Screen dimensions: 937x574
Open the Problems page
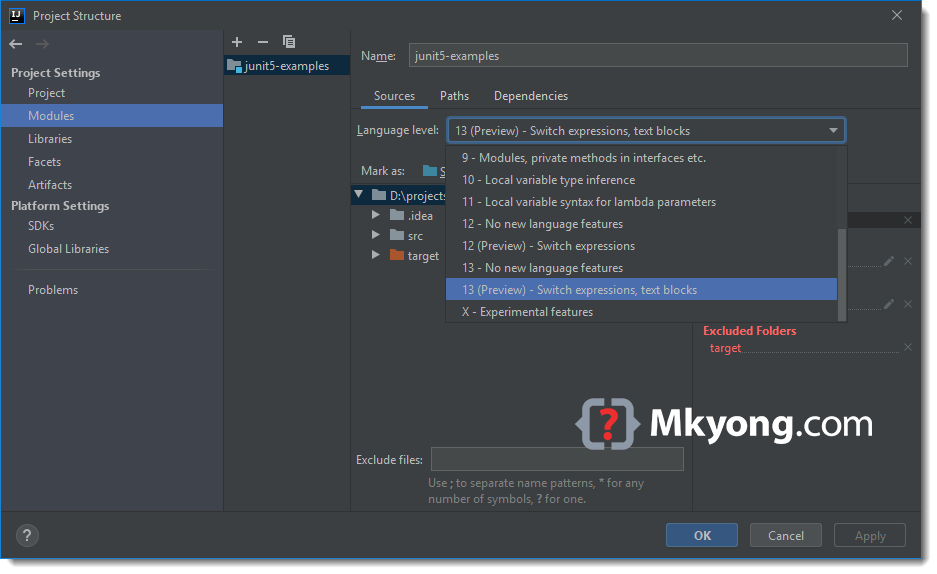pyautogui.click(x=53, y=290)
